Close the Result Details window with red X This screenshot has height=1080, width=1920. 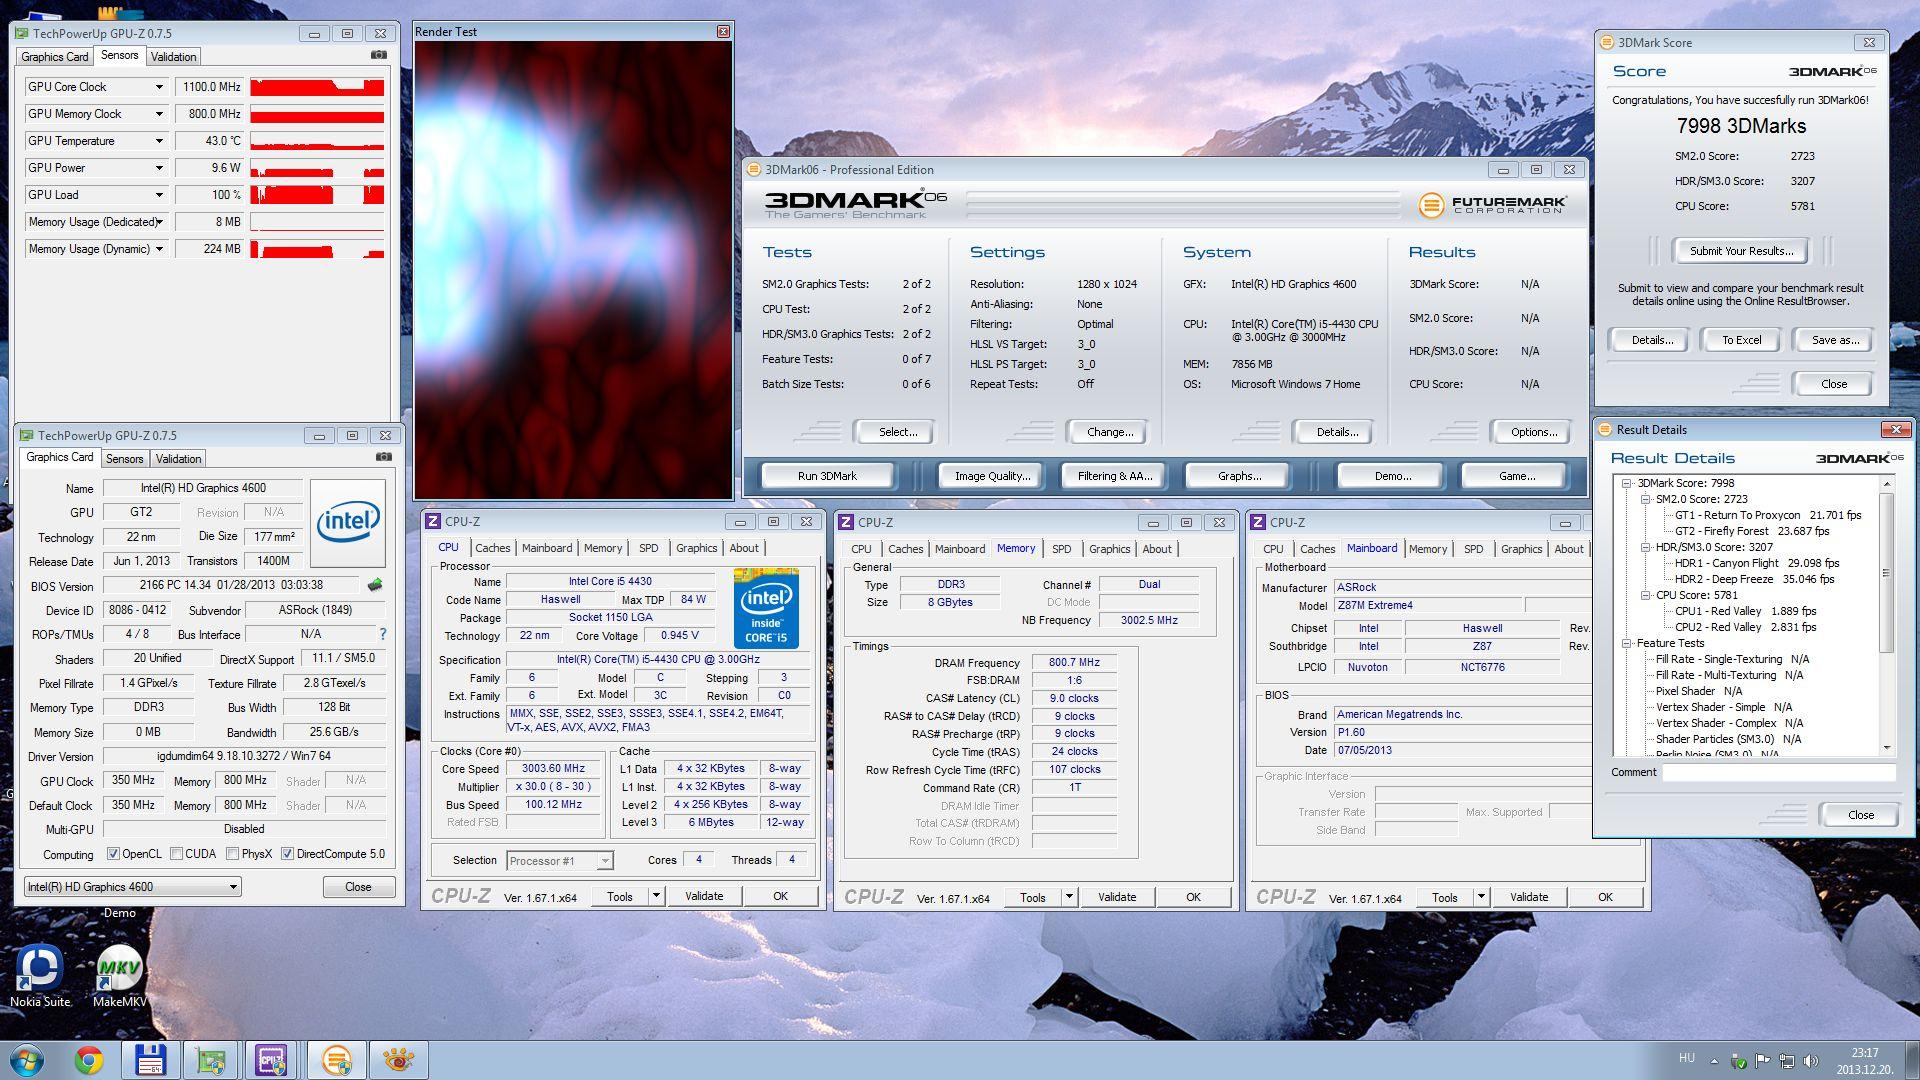(1895, 429)
